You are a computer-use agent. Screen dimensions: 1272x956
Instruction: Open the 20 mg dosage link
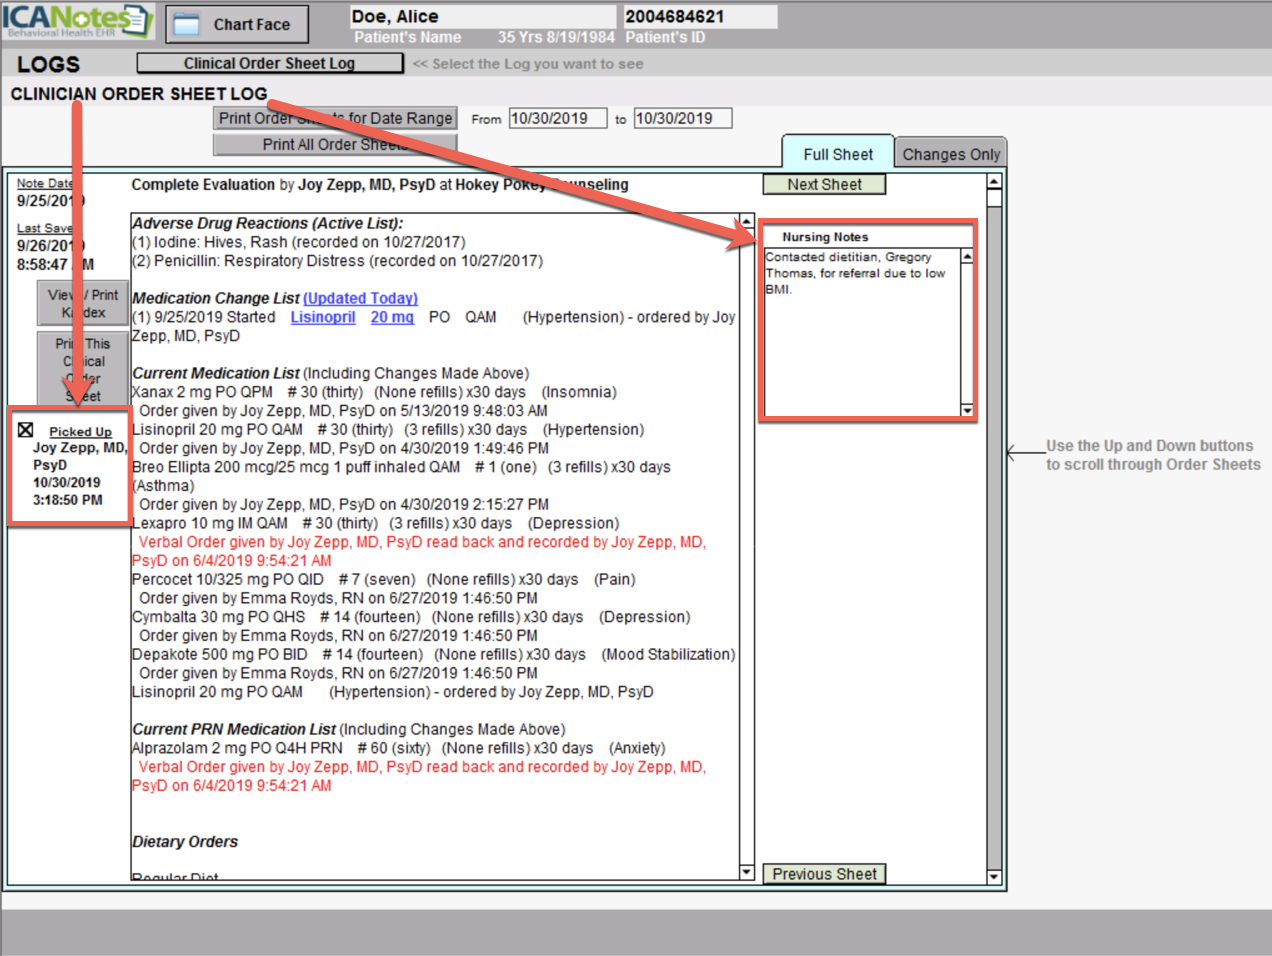tap(391, 317)
